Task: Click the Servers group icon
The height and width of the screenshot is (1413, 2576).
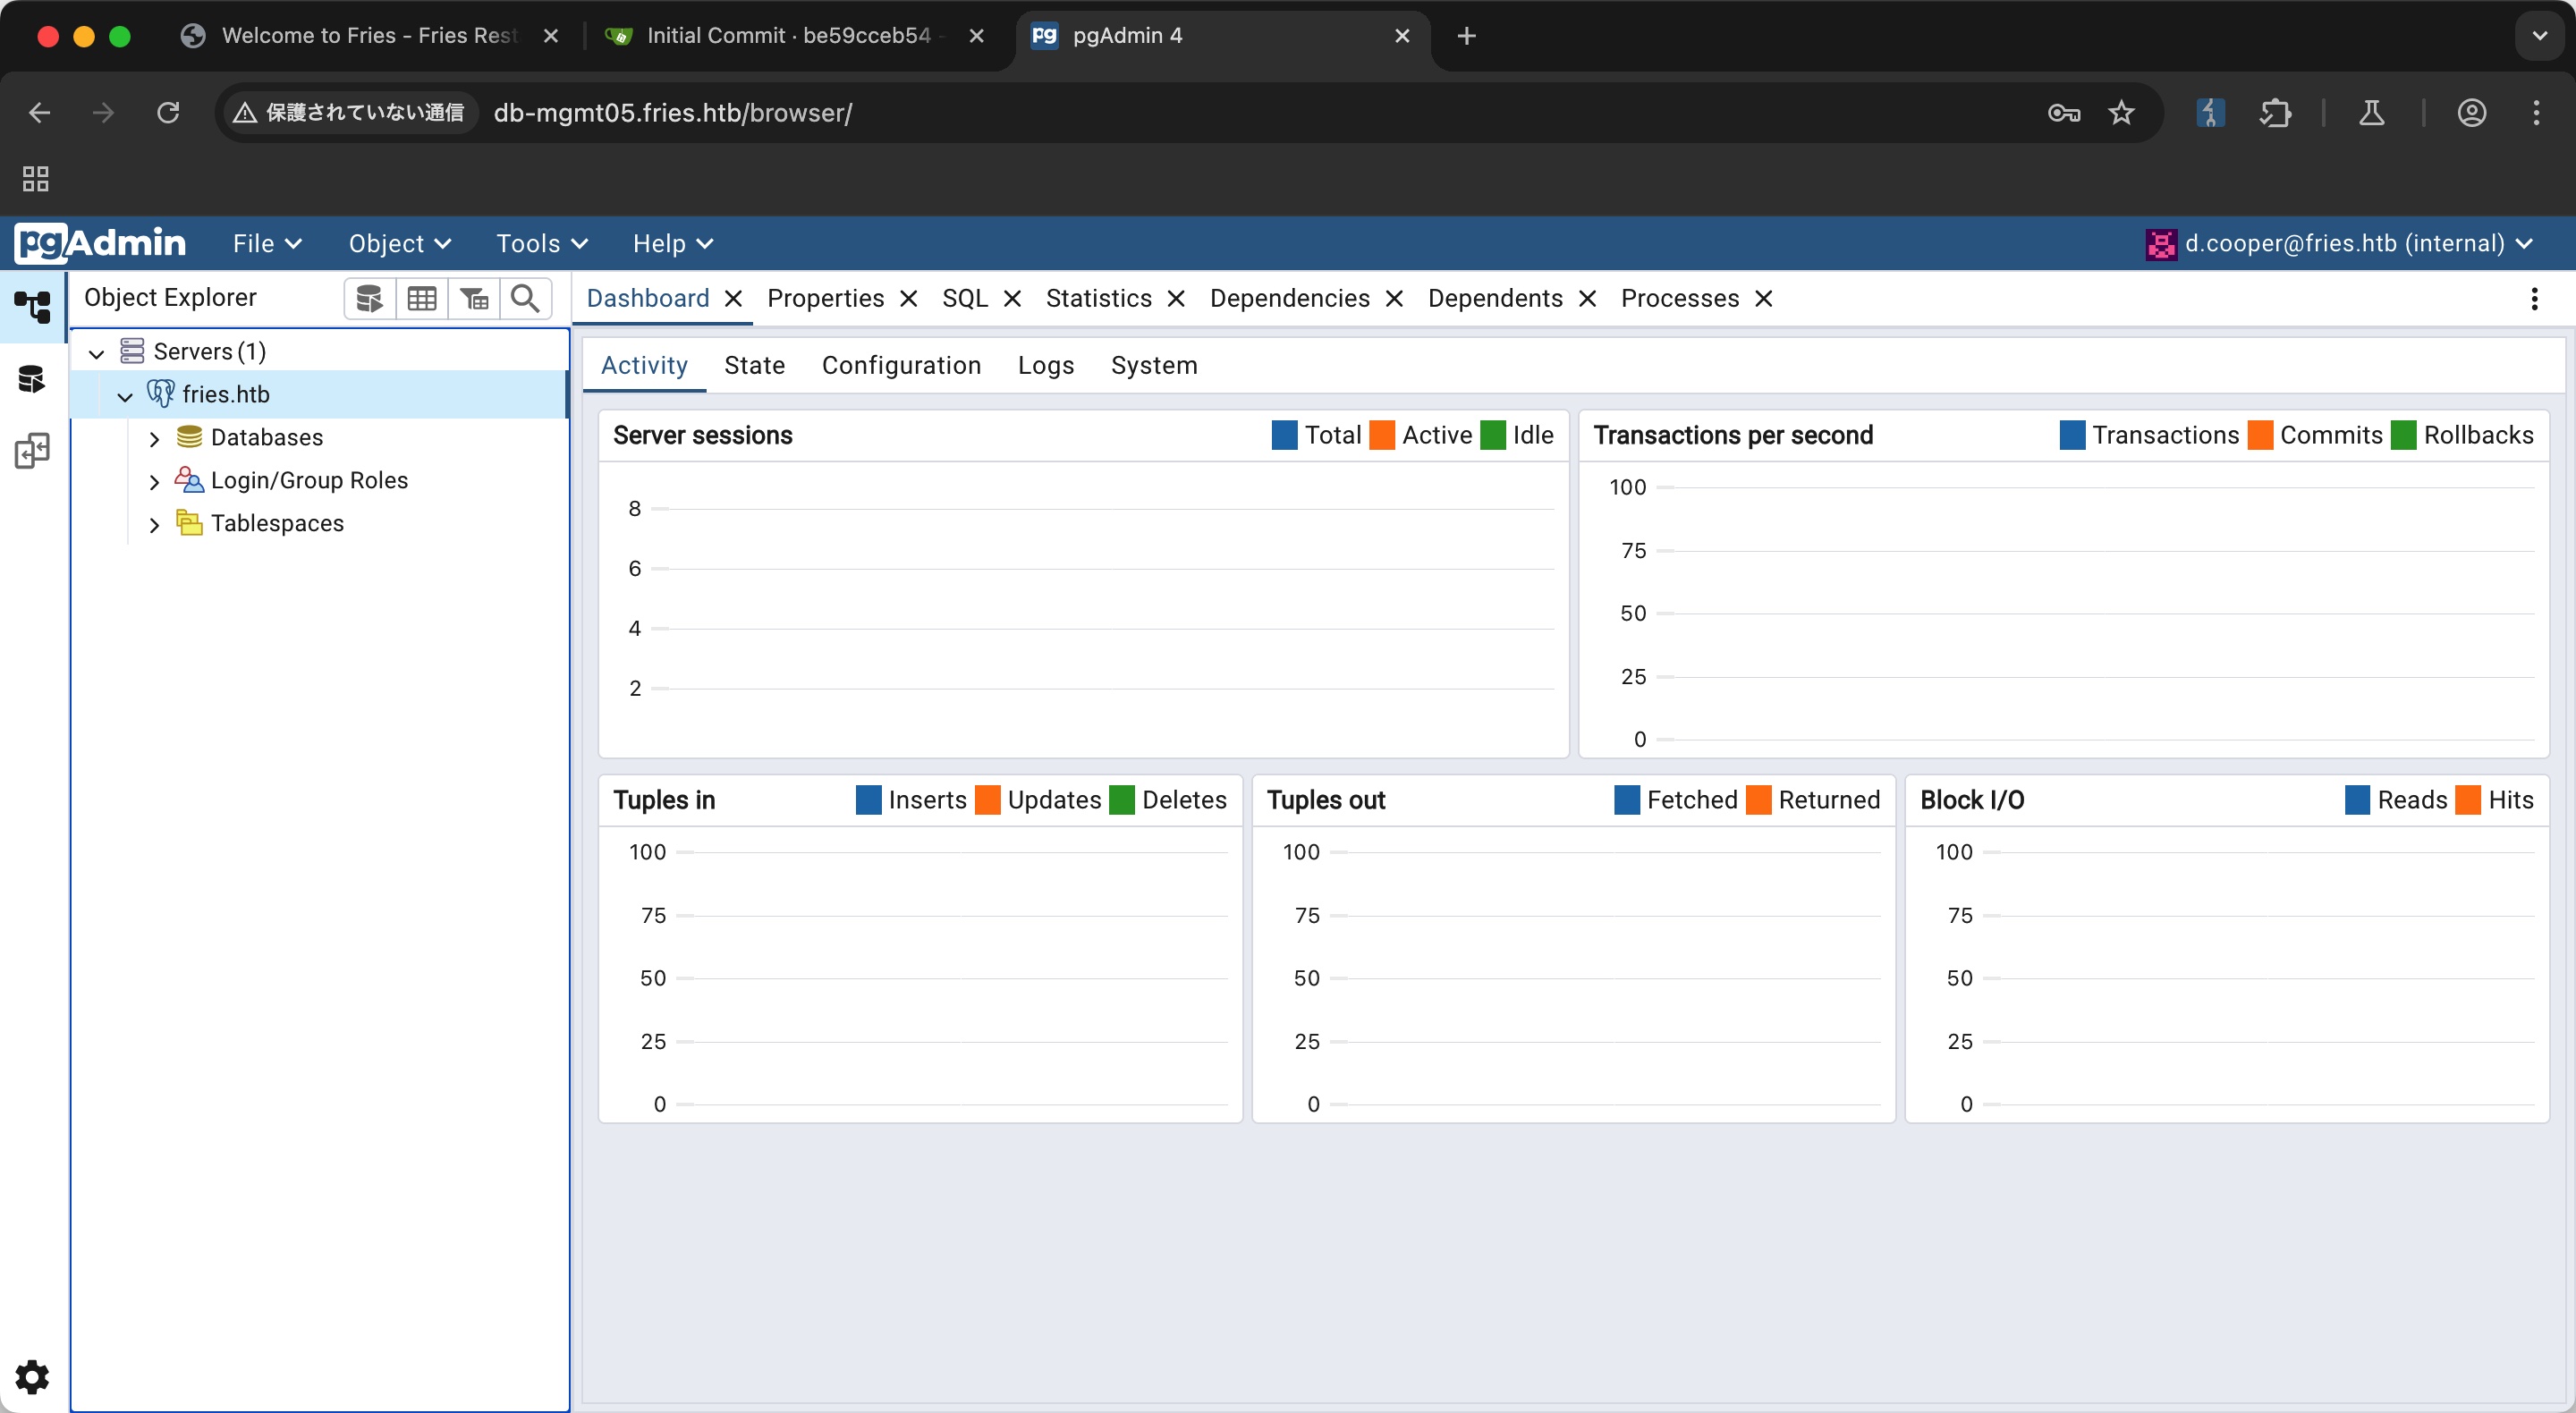Action: (x=132, y=351)
